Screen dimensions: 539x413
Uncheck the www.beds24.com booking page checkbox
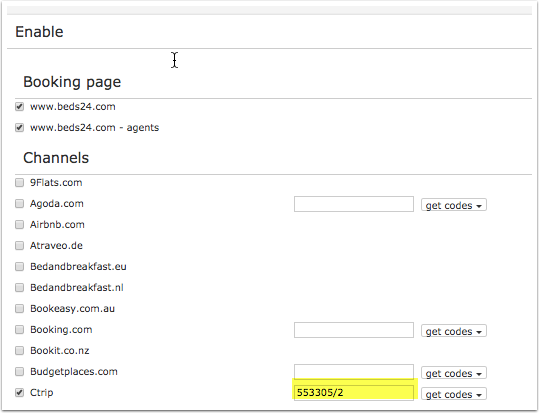20,107
